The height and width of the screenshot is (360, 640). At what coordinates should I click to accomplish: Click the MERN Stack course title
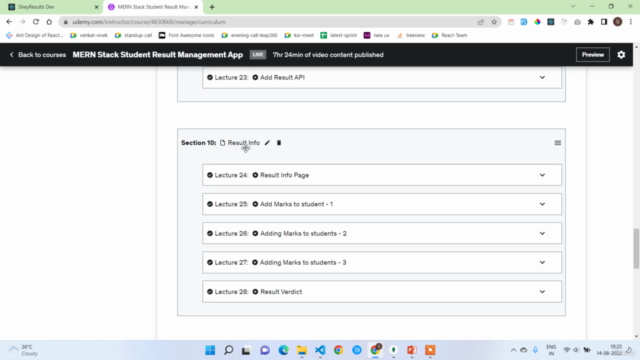[158, 55]
